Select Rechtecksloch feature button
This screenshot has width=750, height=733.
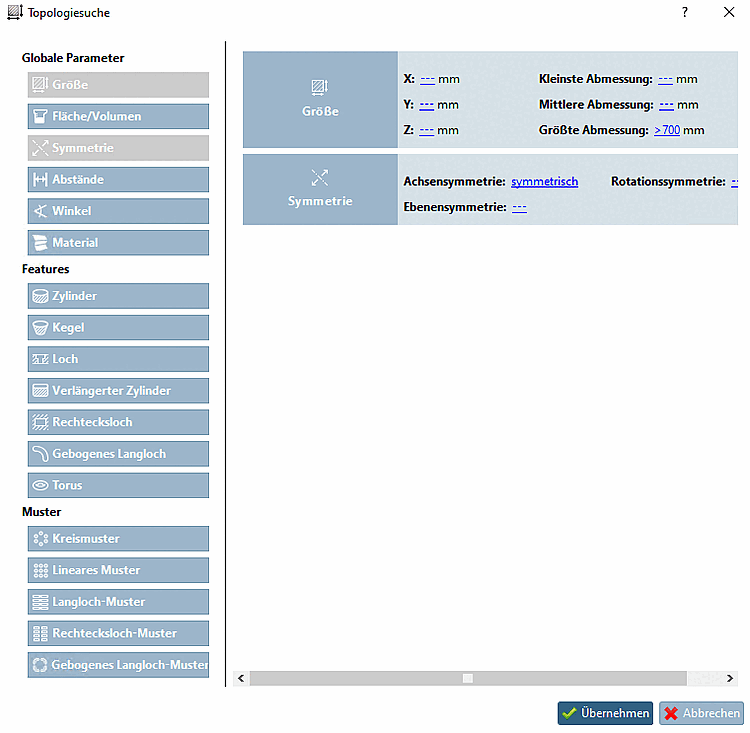click(118, 422)
